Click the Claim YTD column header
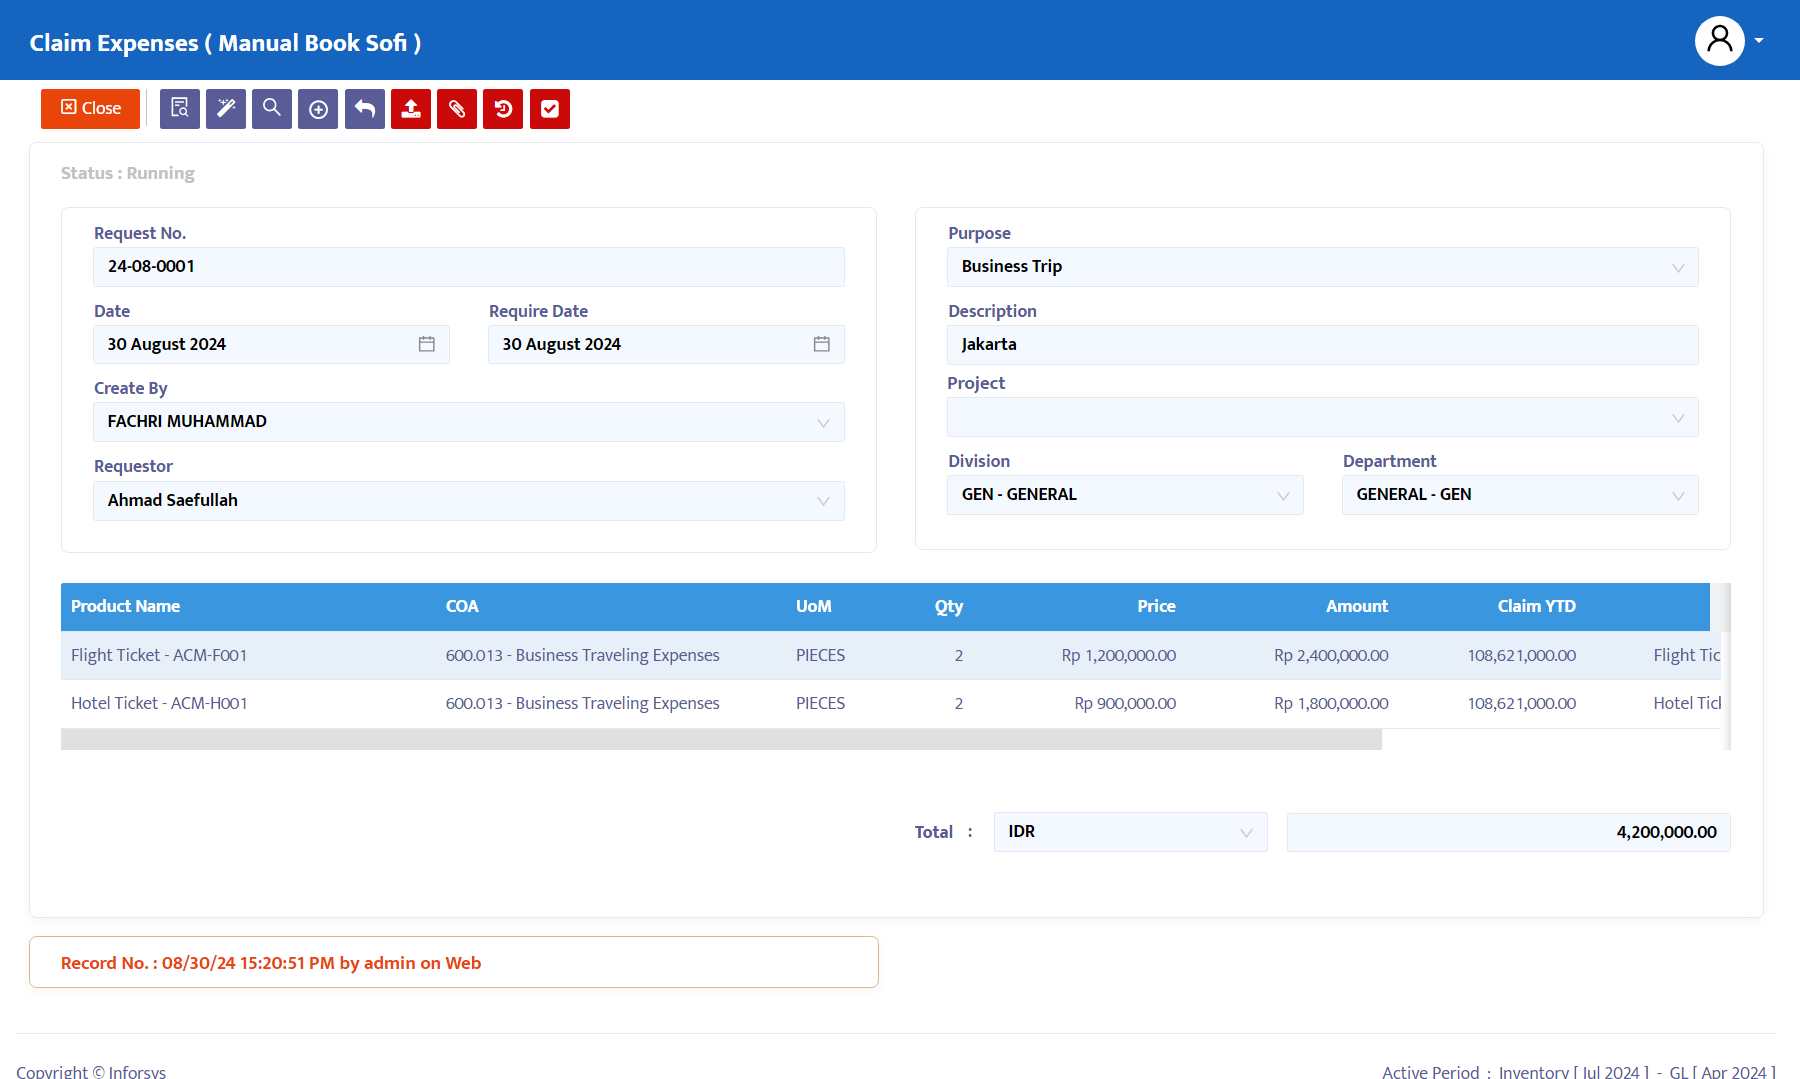 (x=1537, y=606)
